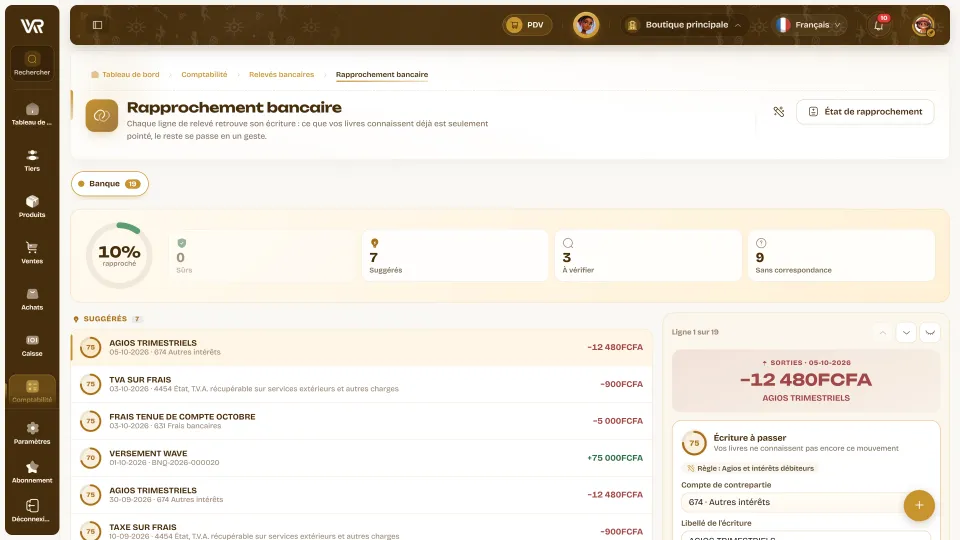Image resolution: width=960 pixels, height=540 pixels.
Task: Open user profile avatar at top right
Action: point(923,25)
